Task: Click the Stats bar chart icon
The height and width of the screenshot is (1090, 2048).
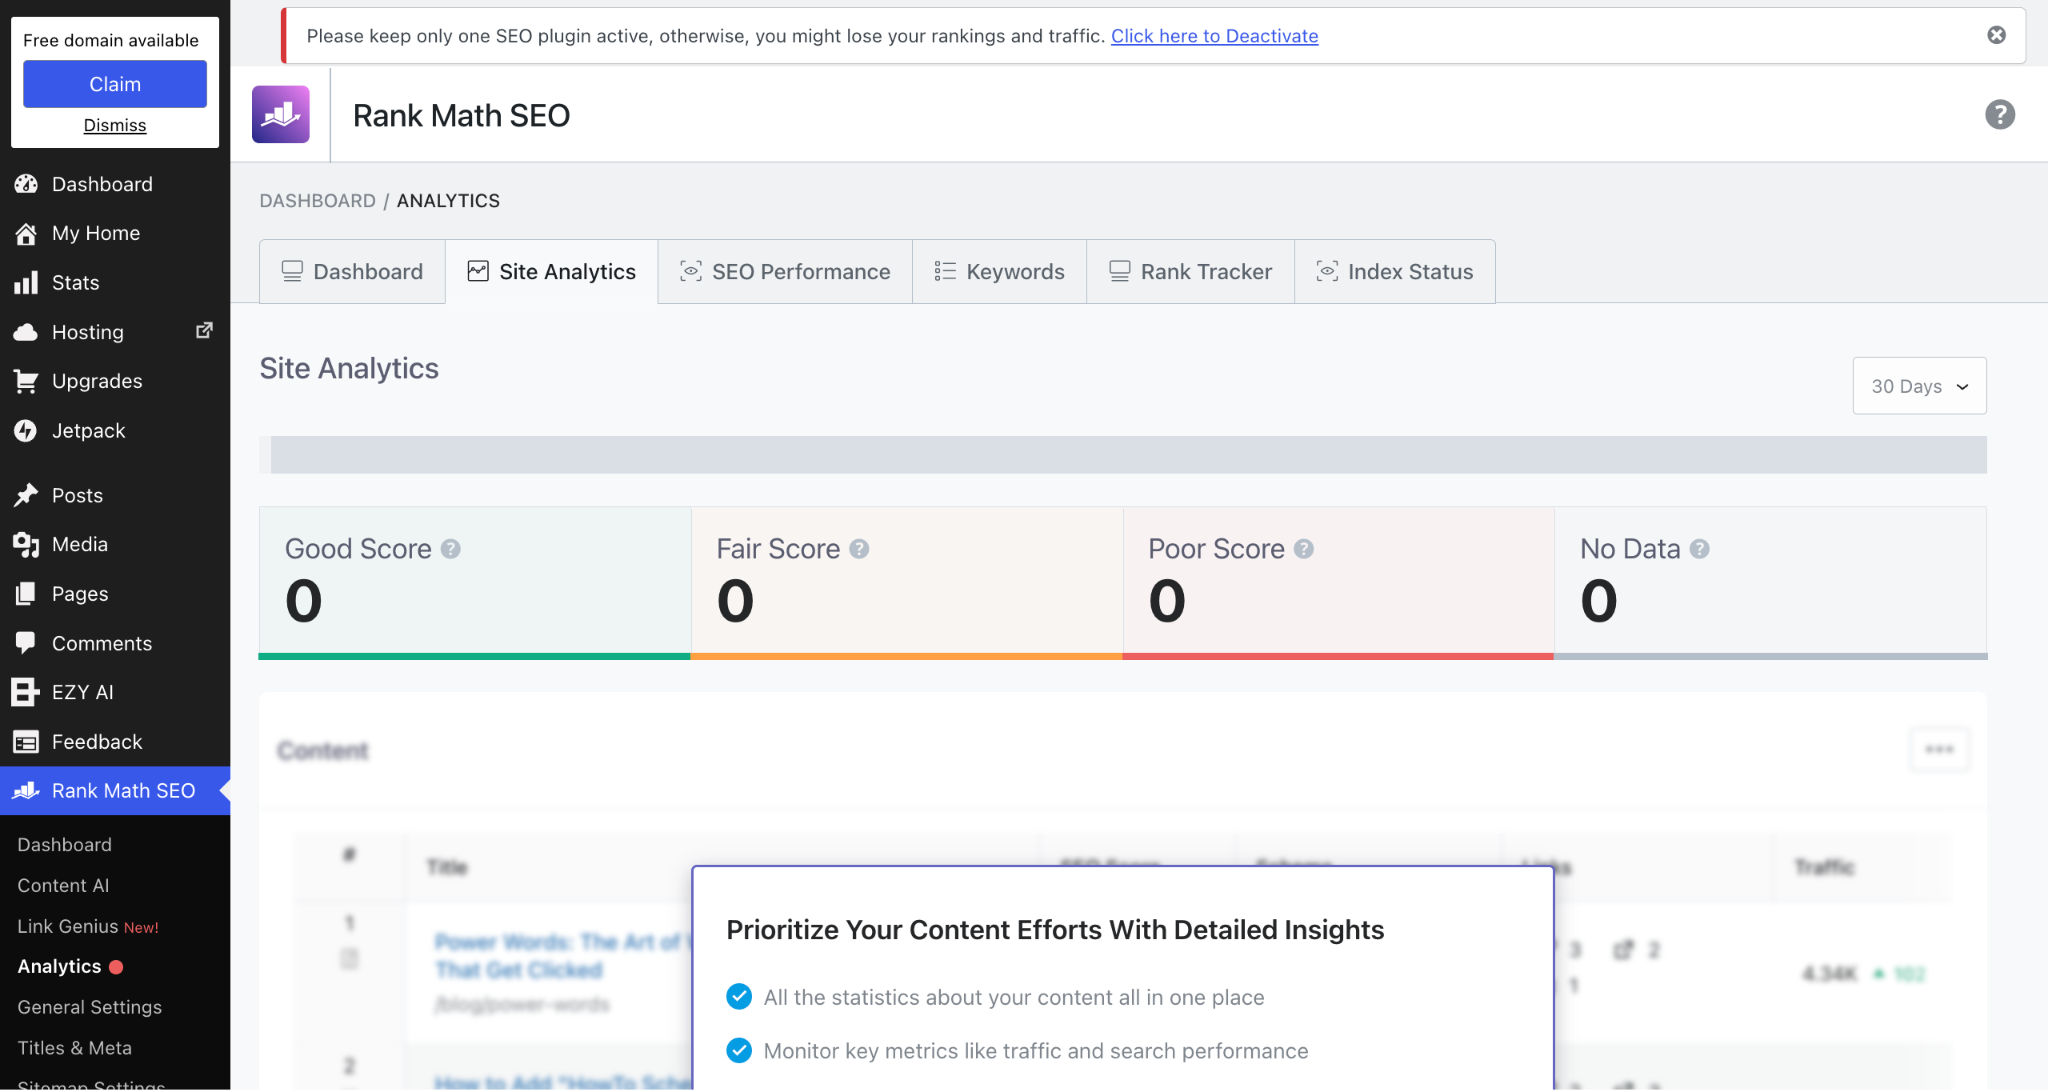Action: tap(26, 283)
